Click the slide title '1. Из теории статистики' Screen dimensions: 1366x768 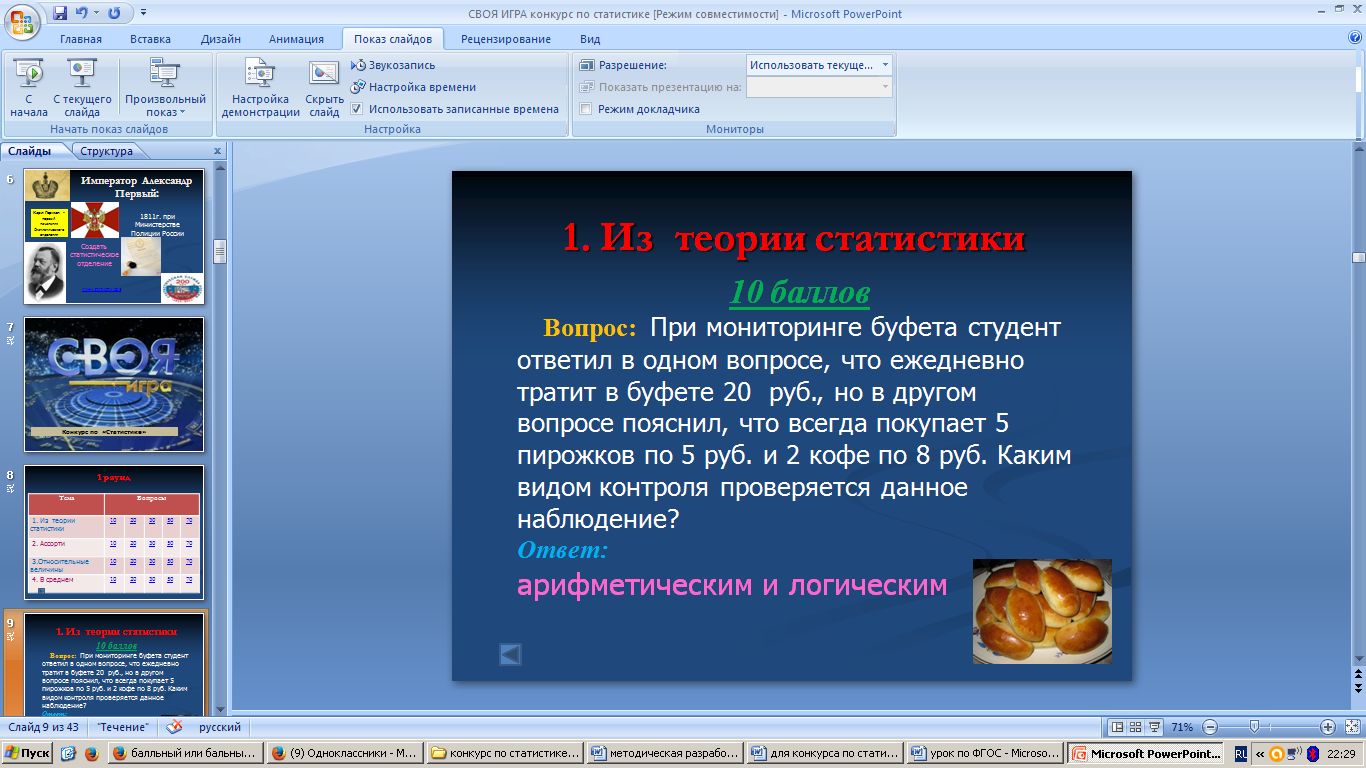[x=793, y=239]
